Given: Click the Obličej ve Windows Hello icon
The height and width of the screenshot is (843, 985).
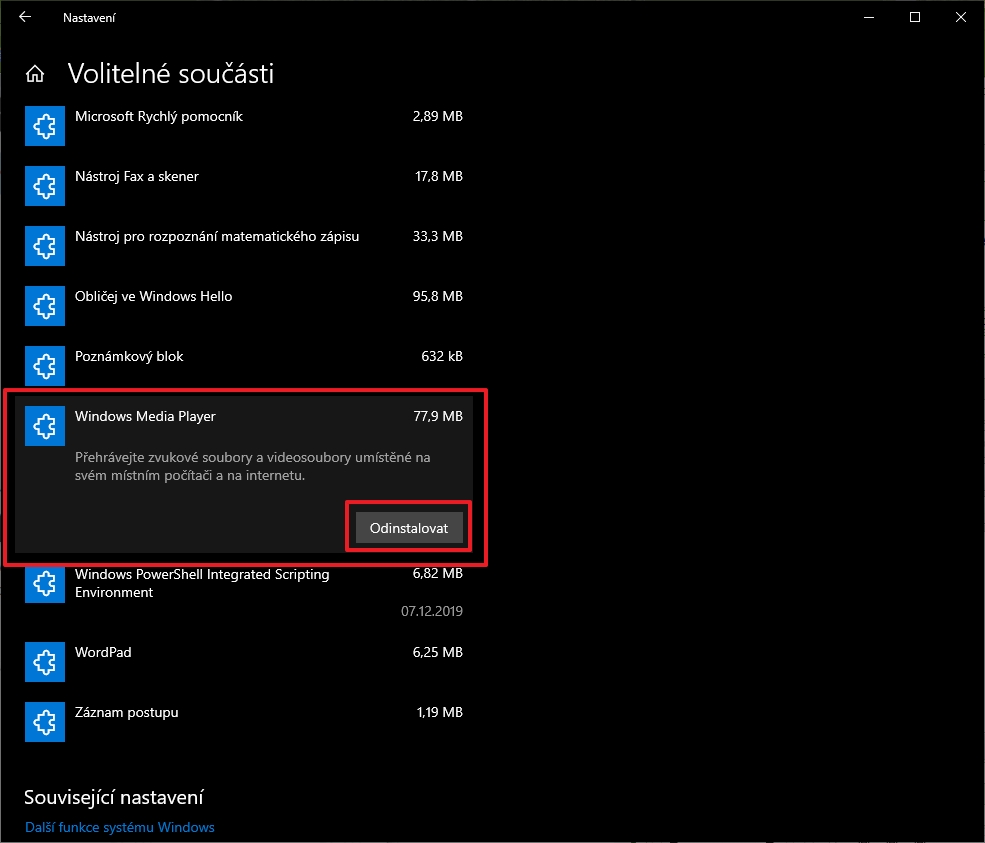Looking at the screenshot, I should tap(45, 306).
